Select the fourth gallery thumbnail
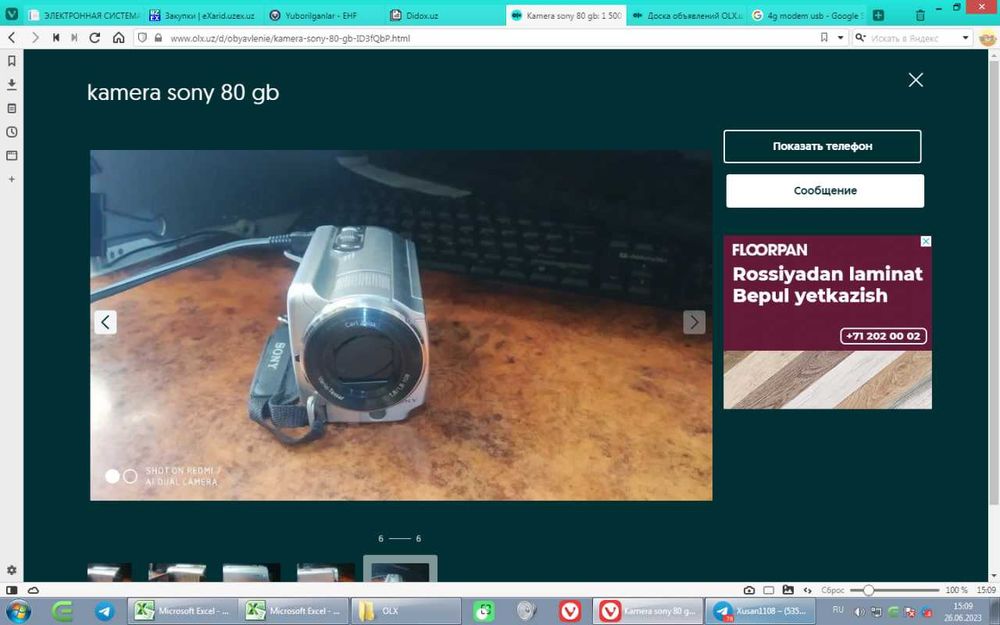The image size is (1000, 625). pyautogui.click(x=326, y=572)
